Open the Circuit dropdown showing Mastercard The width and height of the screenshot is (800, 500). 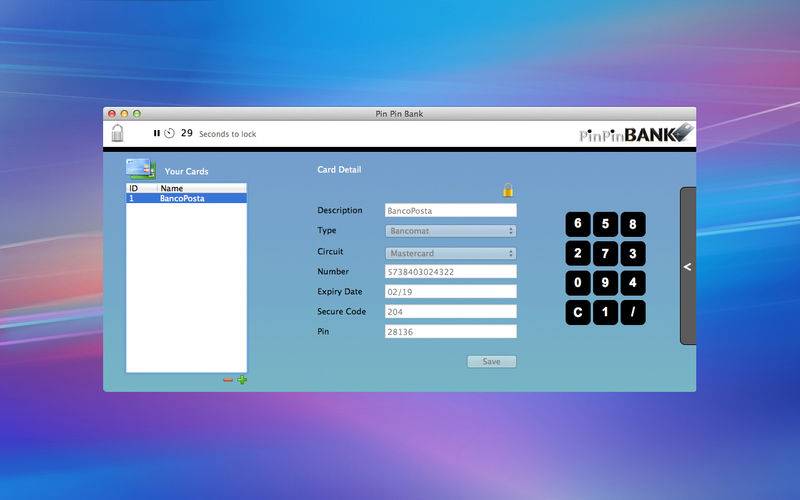point(451,253)
